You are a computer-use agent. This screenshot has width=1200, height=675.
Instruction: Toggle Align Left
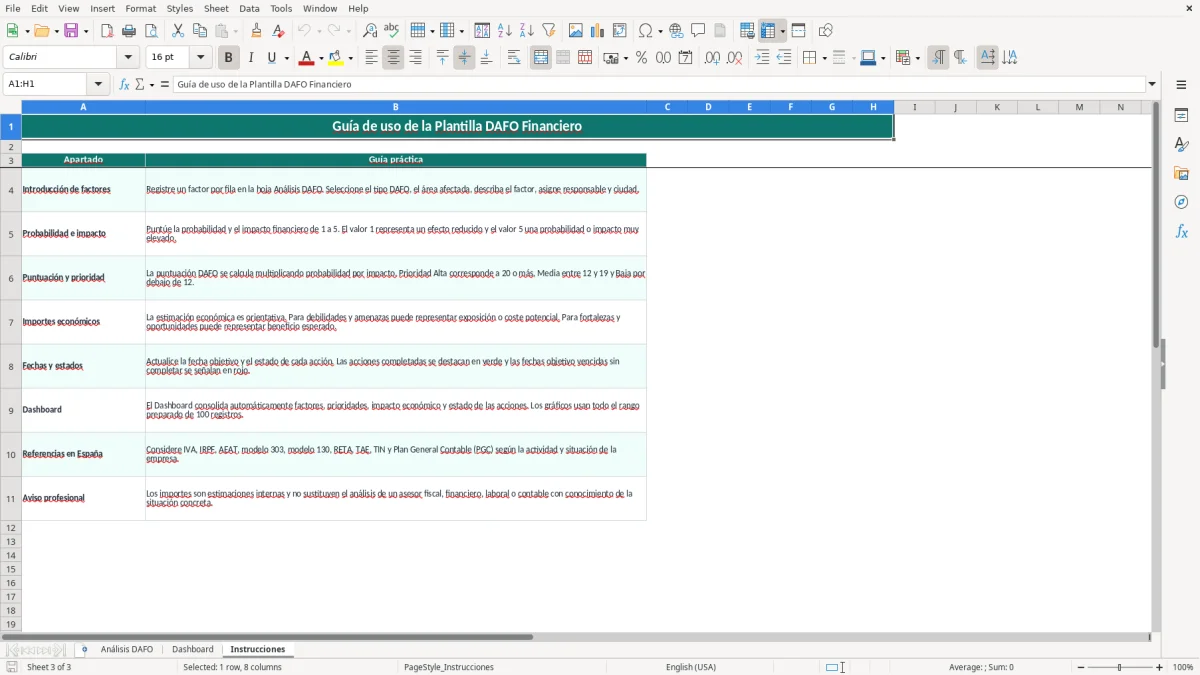(371, 58)
